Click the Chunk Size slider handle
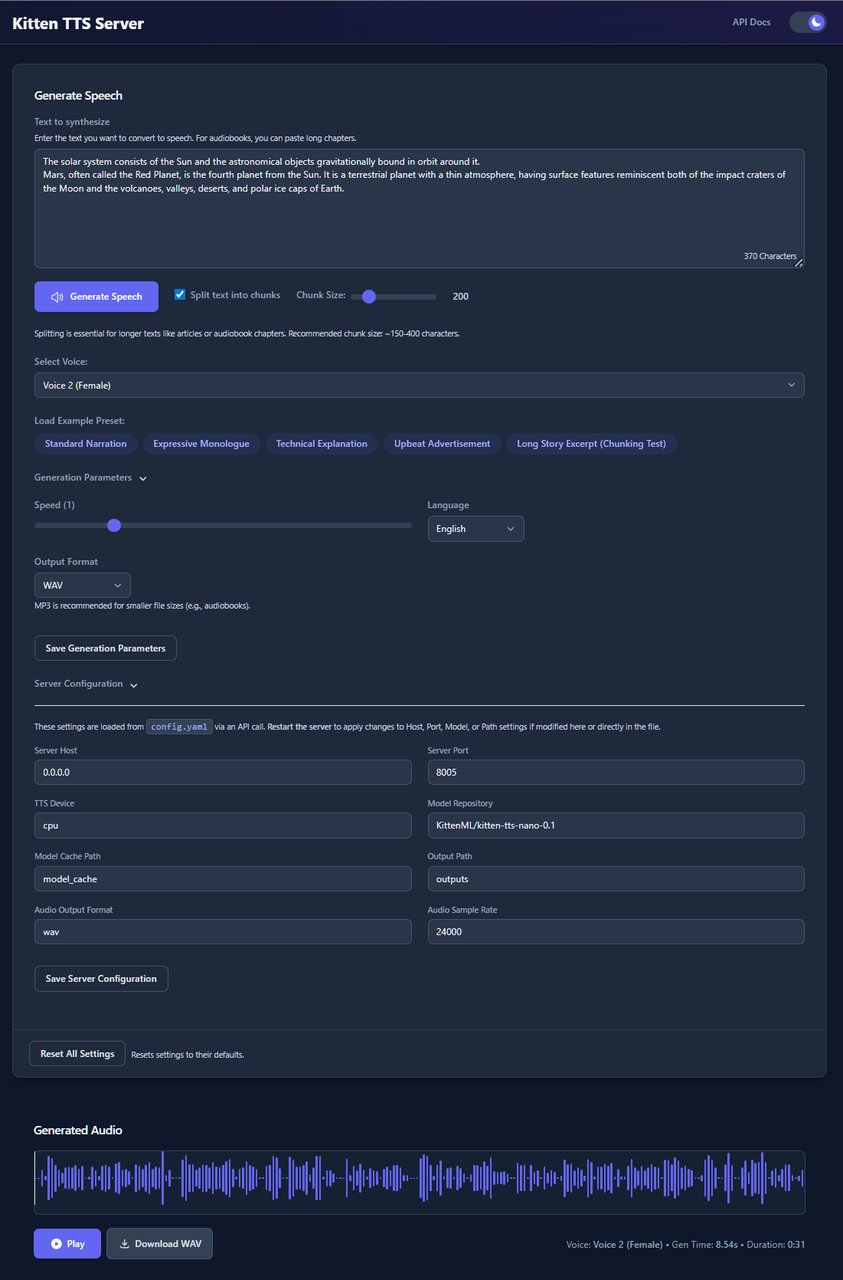The image size is (843, 1280). click(368, 296)
